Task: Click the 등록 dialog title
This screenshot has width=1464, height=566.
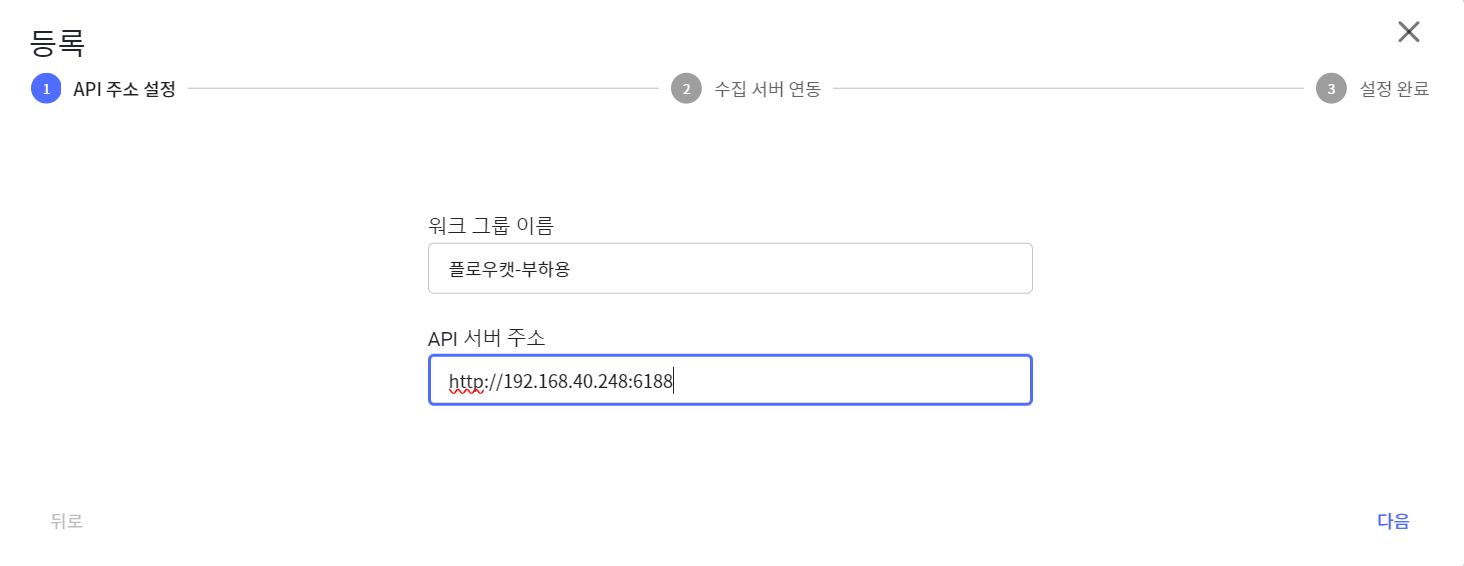Action: 57,42
